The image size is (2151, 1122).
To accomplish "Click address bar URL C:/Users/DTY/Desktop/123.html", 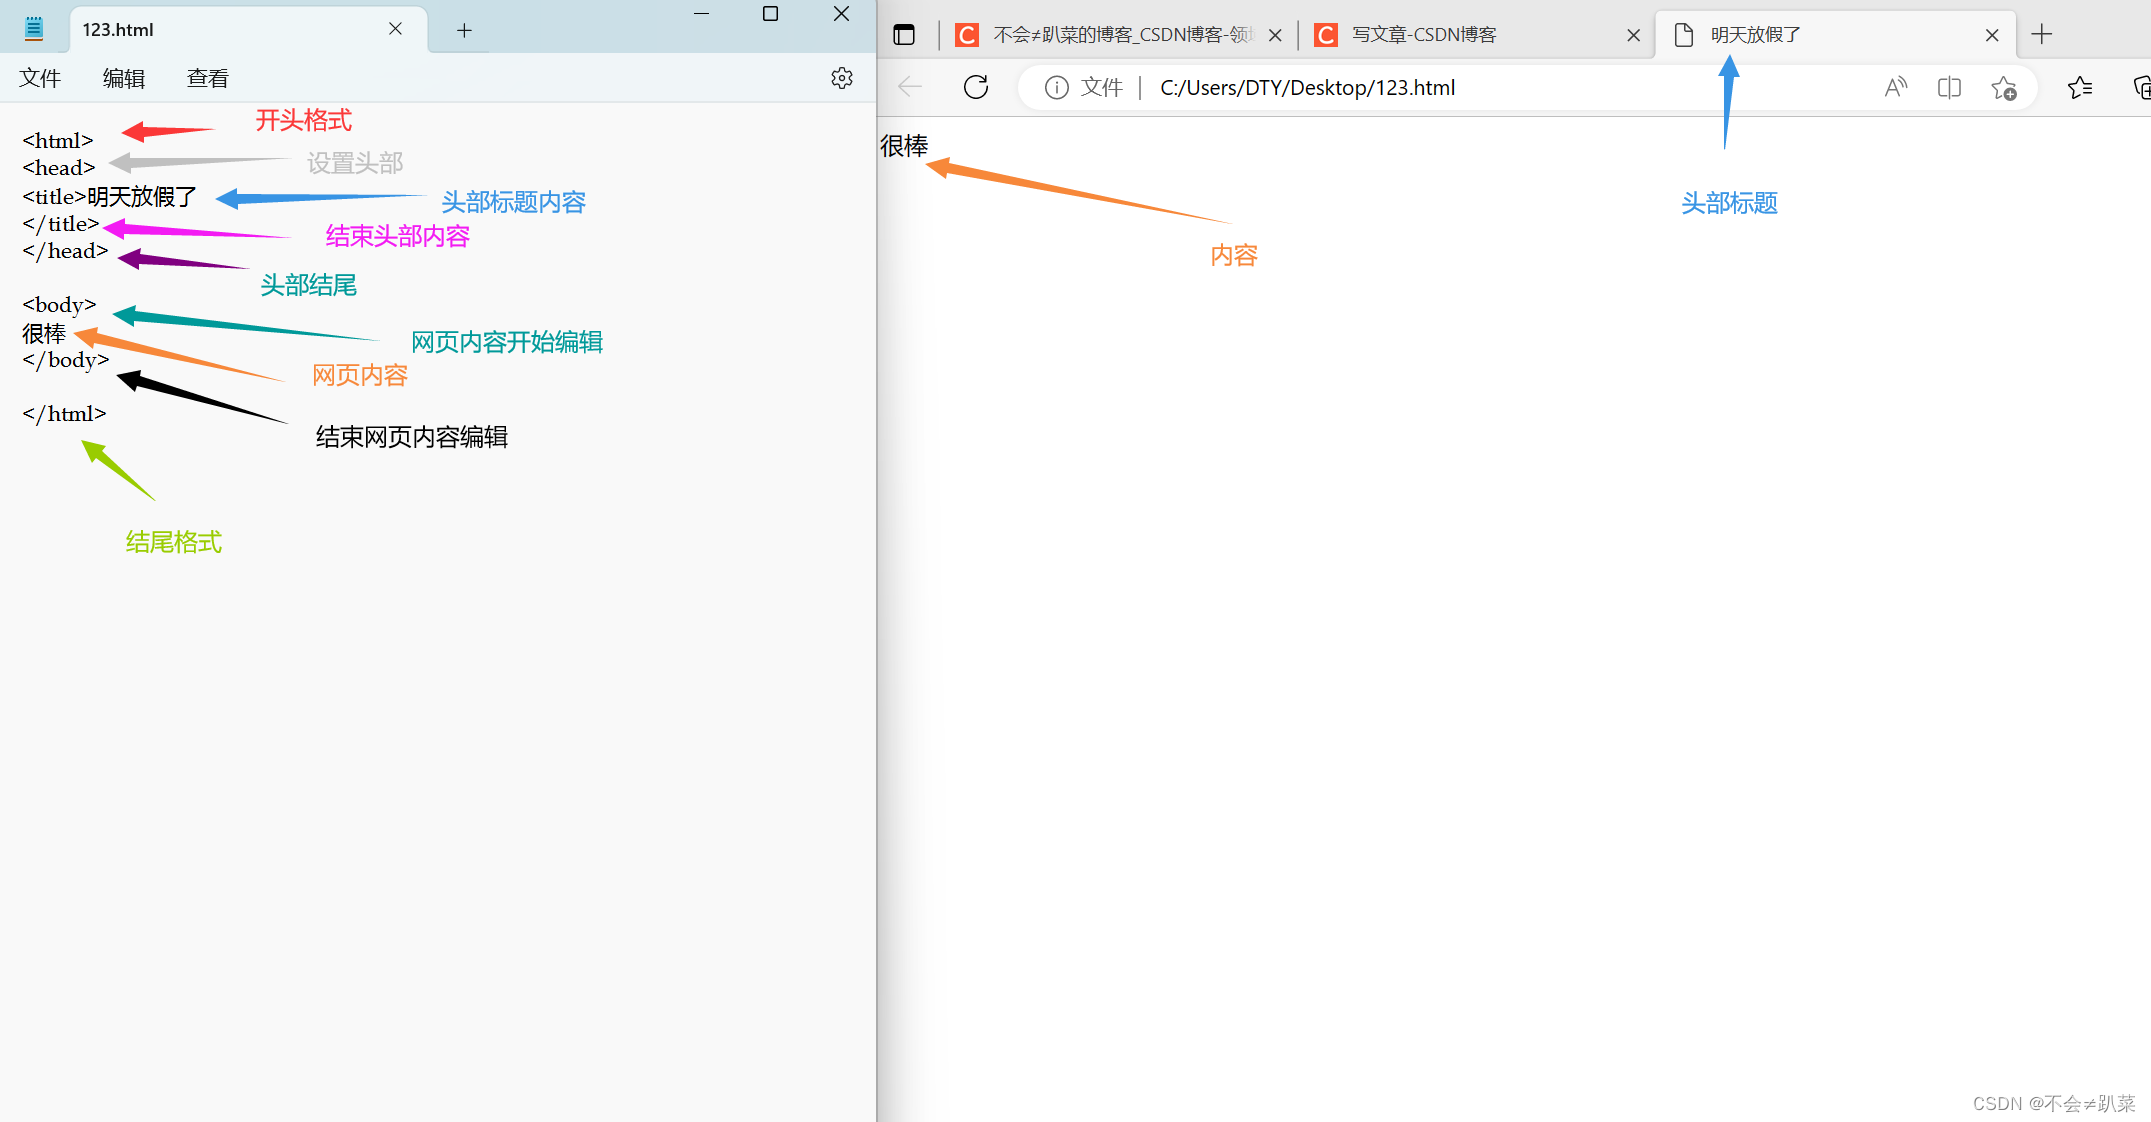I will point(1307,88).
